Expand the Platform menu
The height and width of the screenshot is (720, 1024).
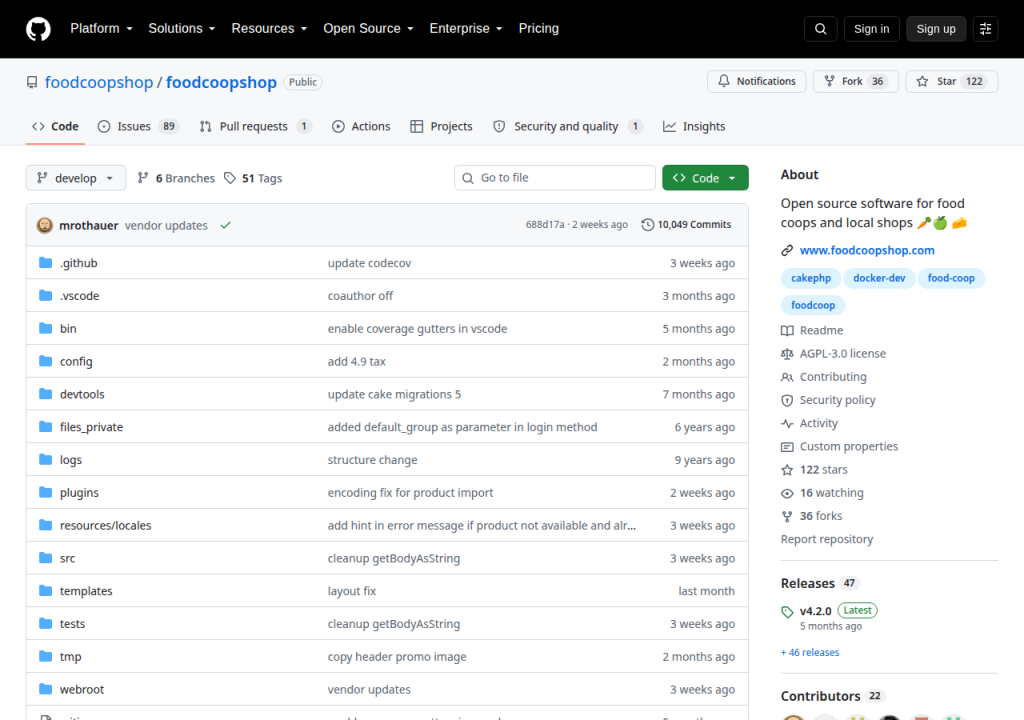(101, 29)
